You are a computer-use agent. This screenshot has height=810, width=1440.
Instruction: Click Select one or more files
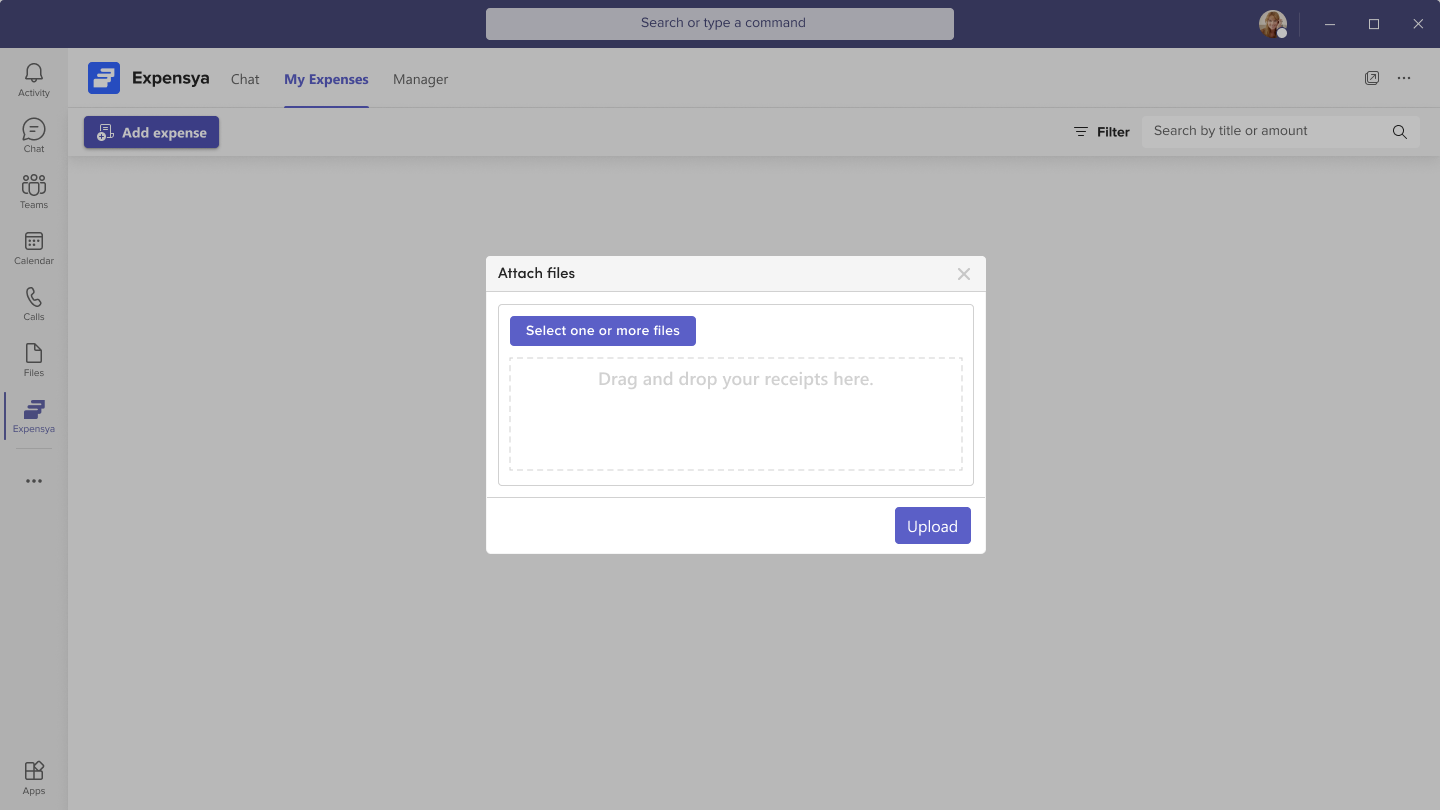603,331
